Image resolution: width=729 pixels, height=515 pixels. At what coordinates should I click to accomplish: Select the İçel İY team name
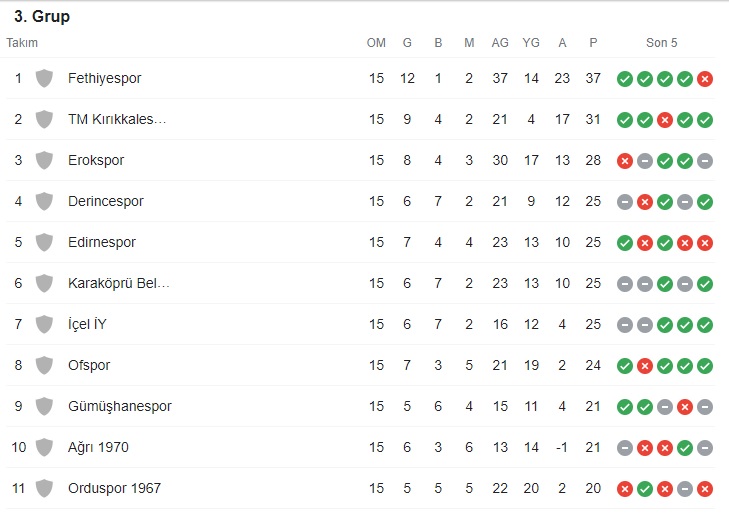87,324
